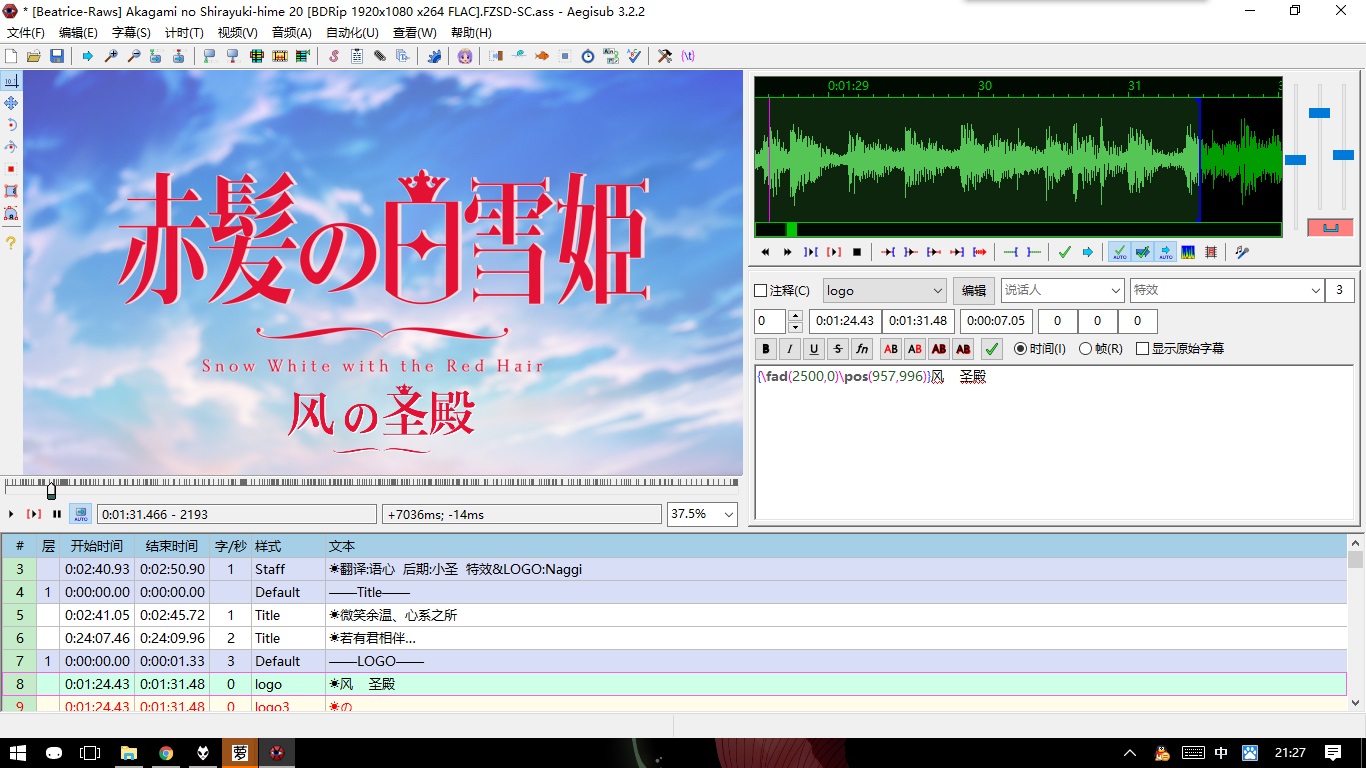Select the 帧(R) radio button
Screen dimensions: 1366x768
pos(1085,349)
